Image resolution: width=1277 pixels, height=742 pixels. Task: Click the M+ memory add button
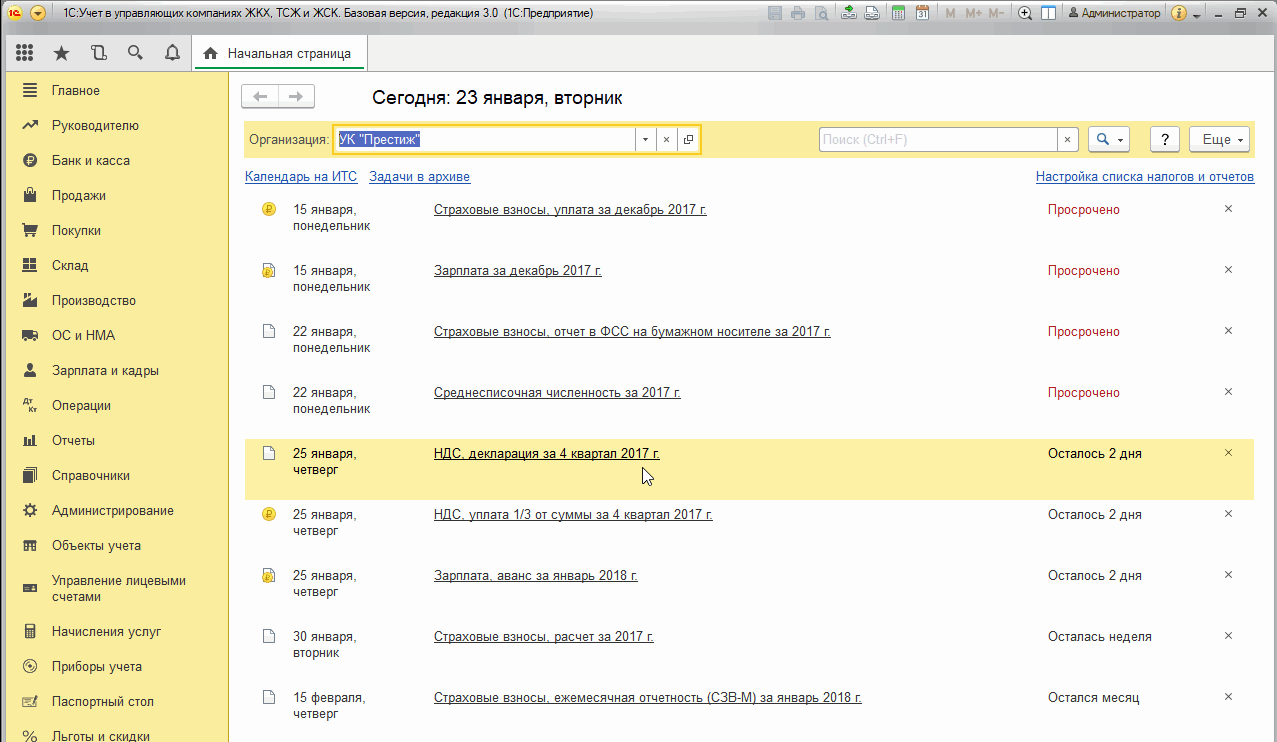click(972, 13)
